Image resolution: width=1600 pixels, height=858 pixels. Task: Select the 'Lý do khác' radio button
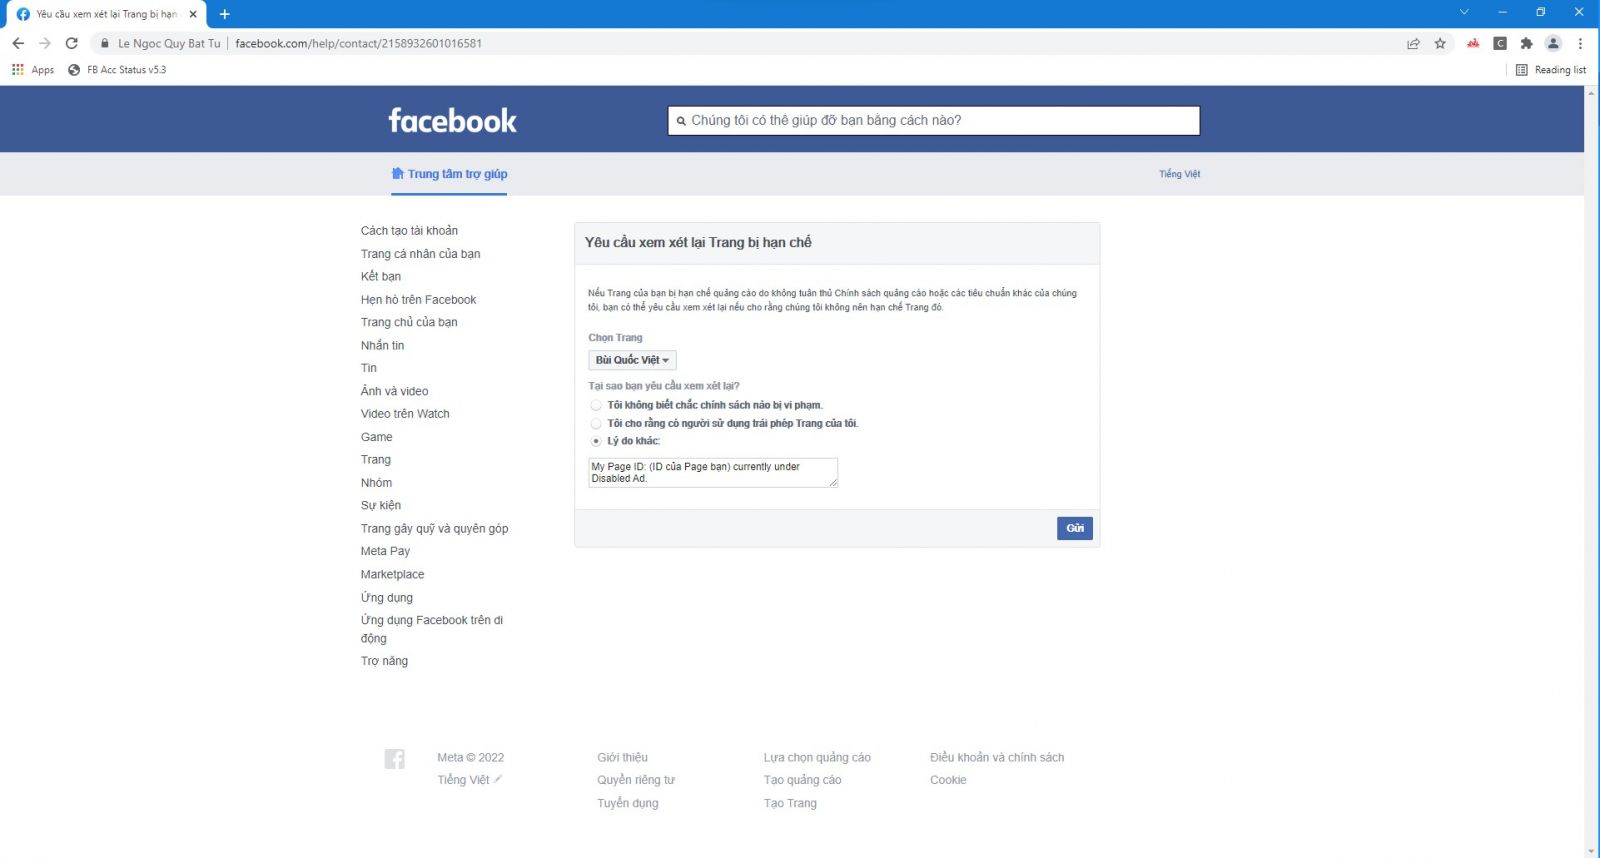click(x=596, y=441)
